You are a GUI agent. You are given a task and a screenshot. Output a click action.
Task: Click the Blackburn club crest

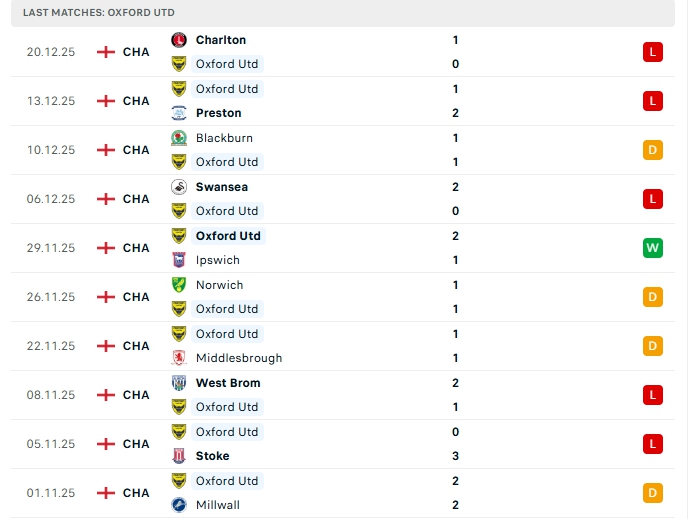click(x=179, y=138)
